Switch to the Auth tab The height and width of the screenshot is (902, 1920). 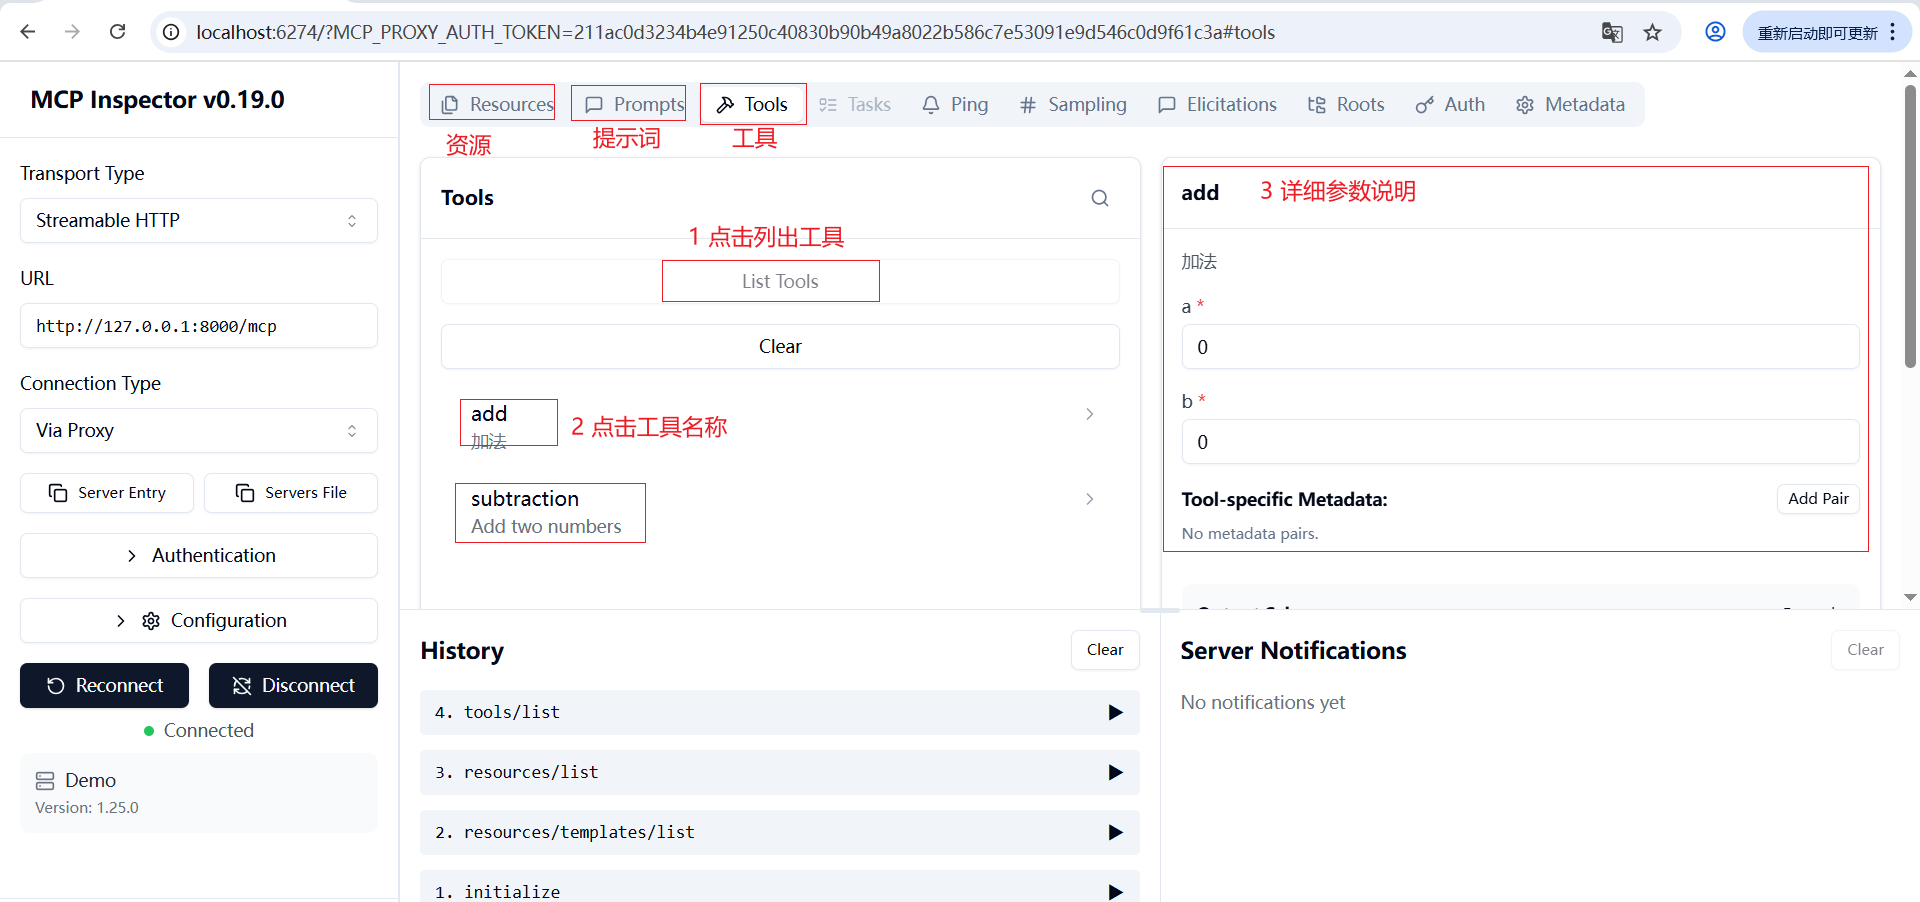1450,104
